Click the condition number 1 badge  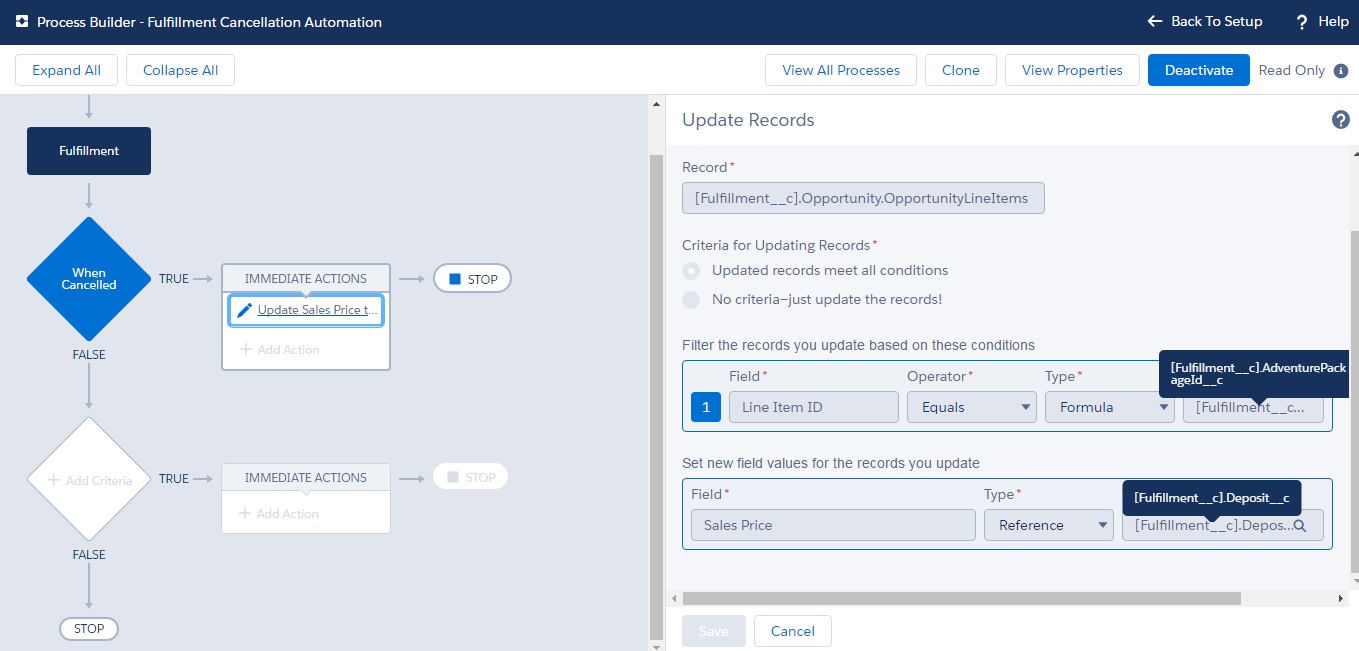click(x=706, y=407)
